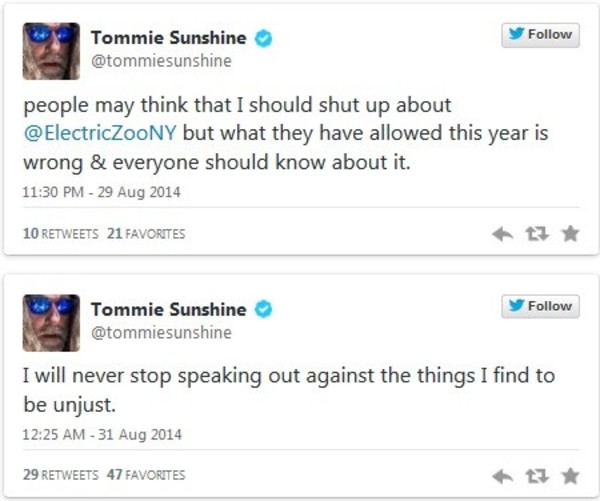The height and width of the screenshot is (501, 600).
Task: Open the @ElectricZooNY mention link
Action: coord(100,133)
